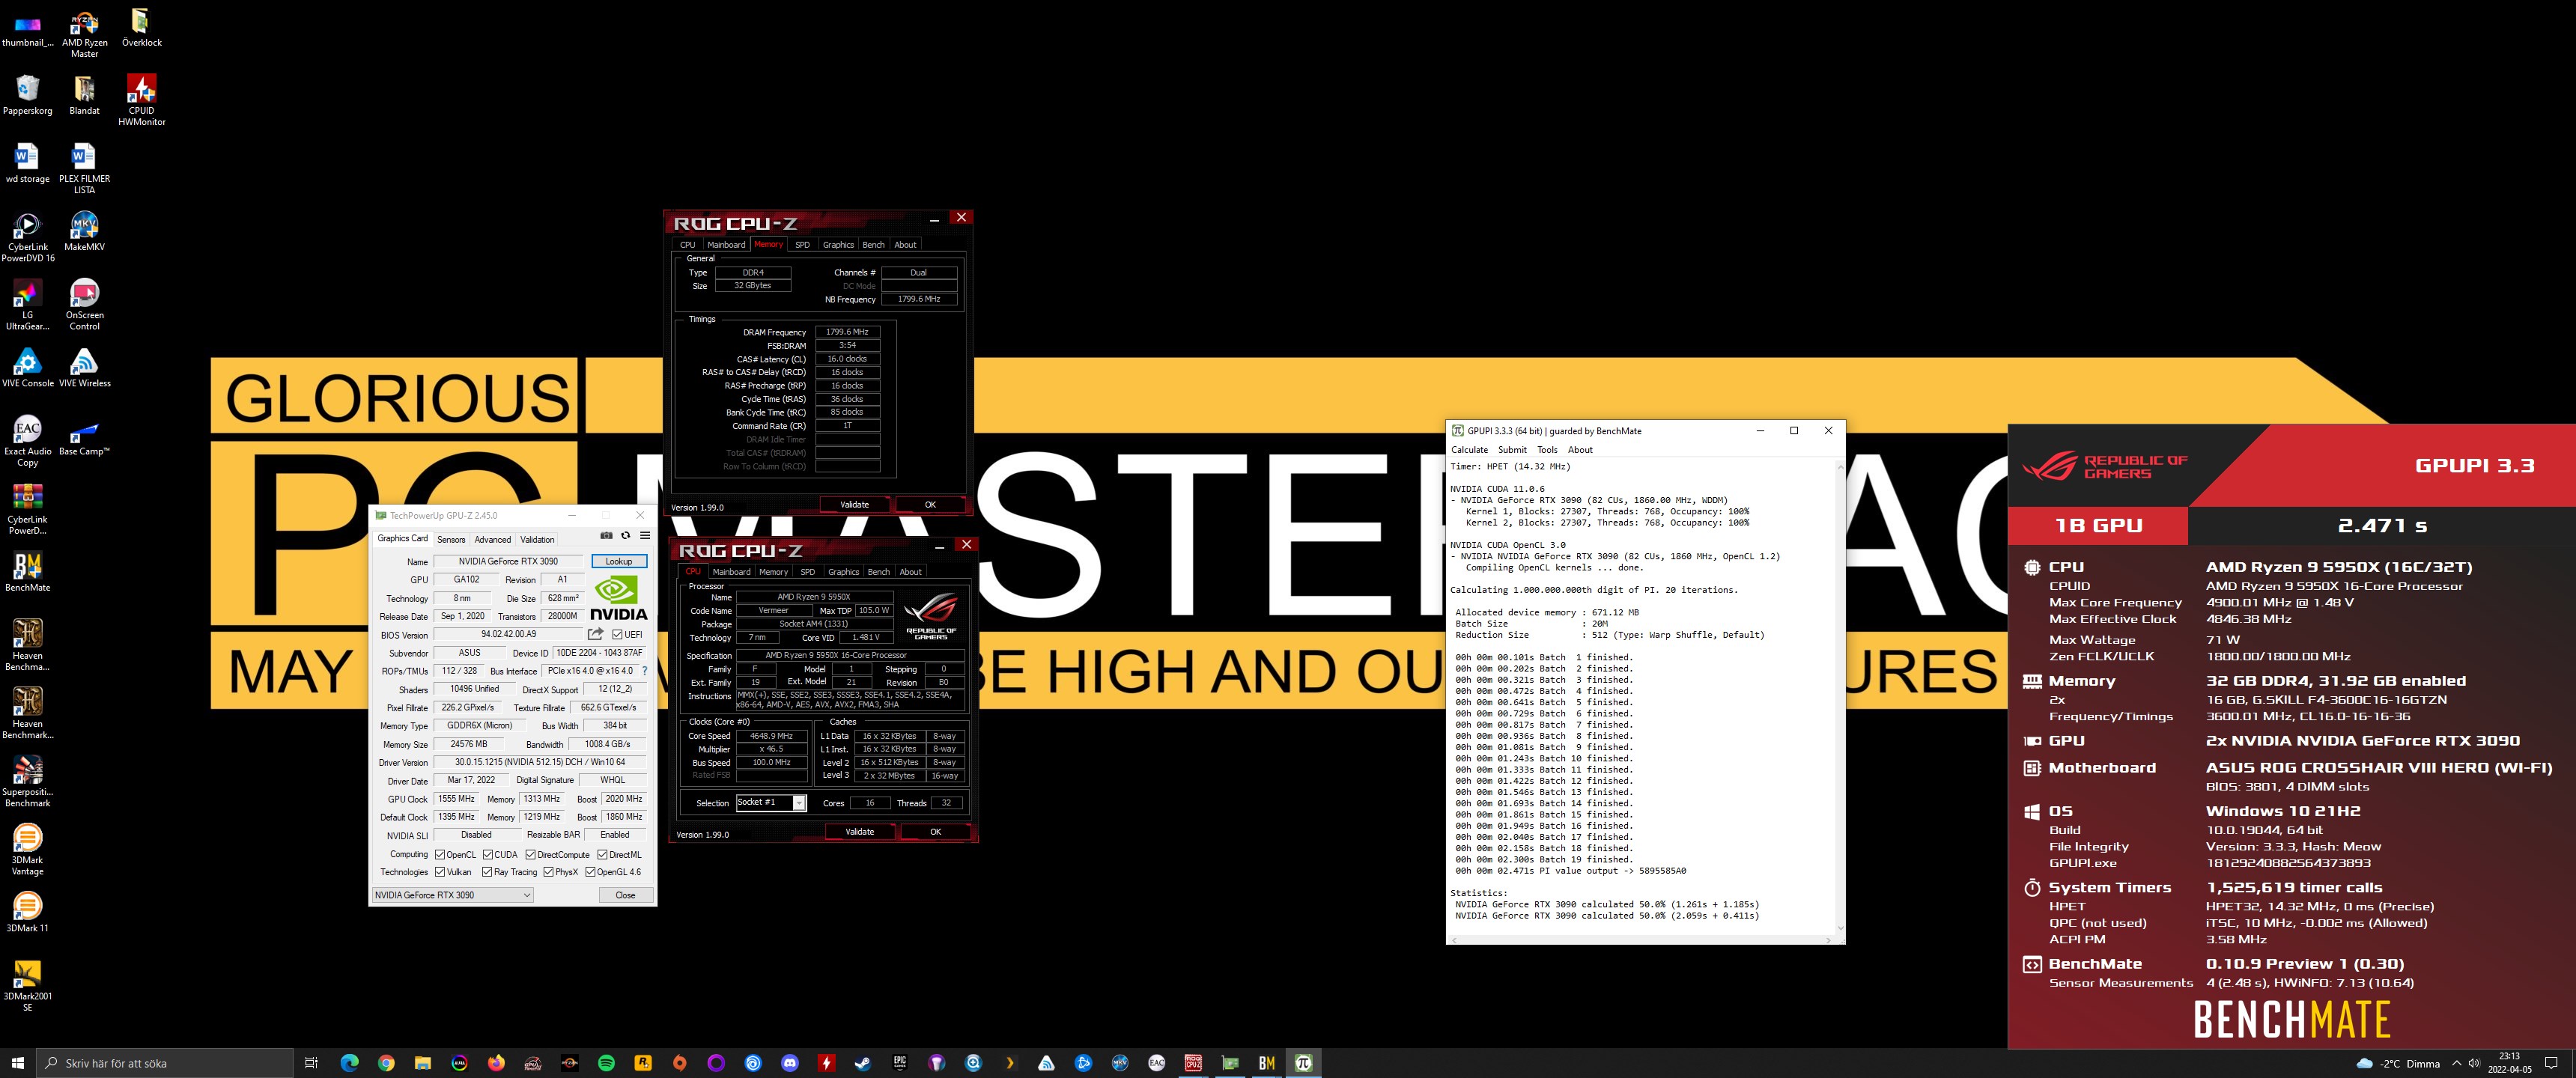Viewport: 2576px width, 1078px height.
Task: Toggle the DirectCompute checkbox in GPU-Z
Action: (x=531, y=855)
